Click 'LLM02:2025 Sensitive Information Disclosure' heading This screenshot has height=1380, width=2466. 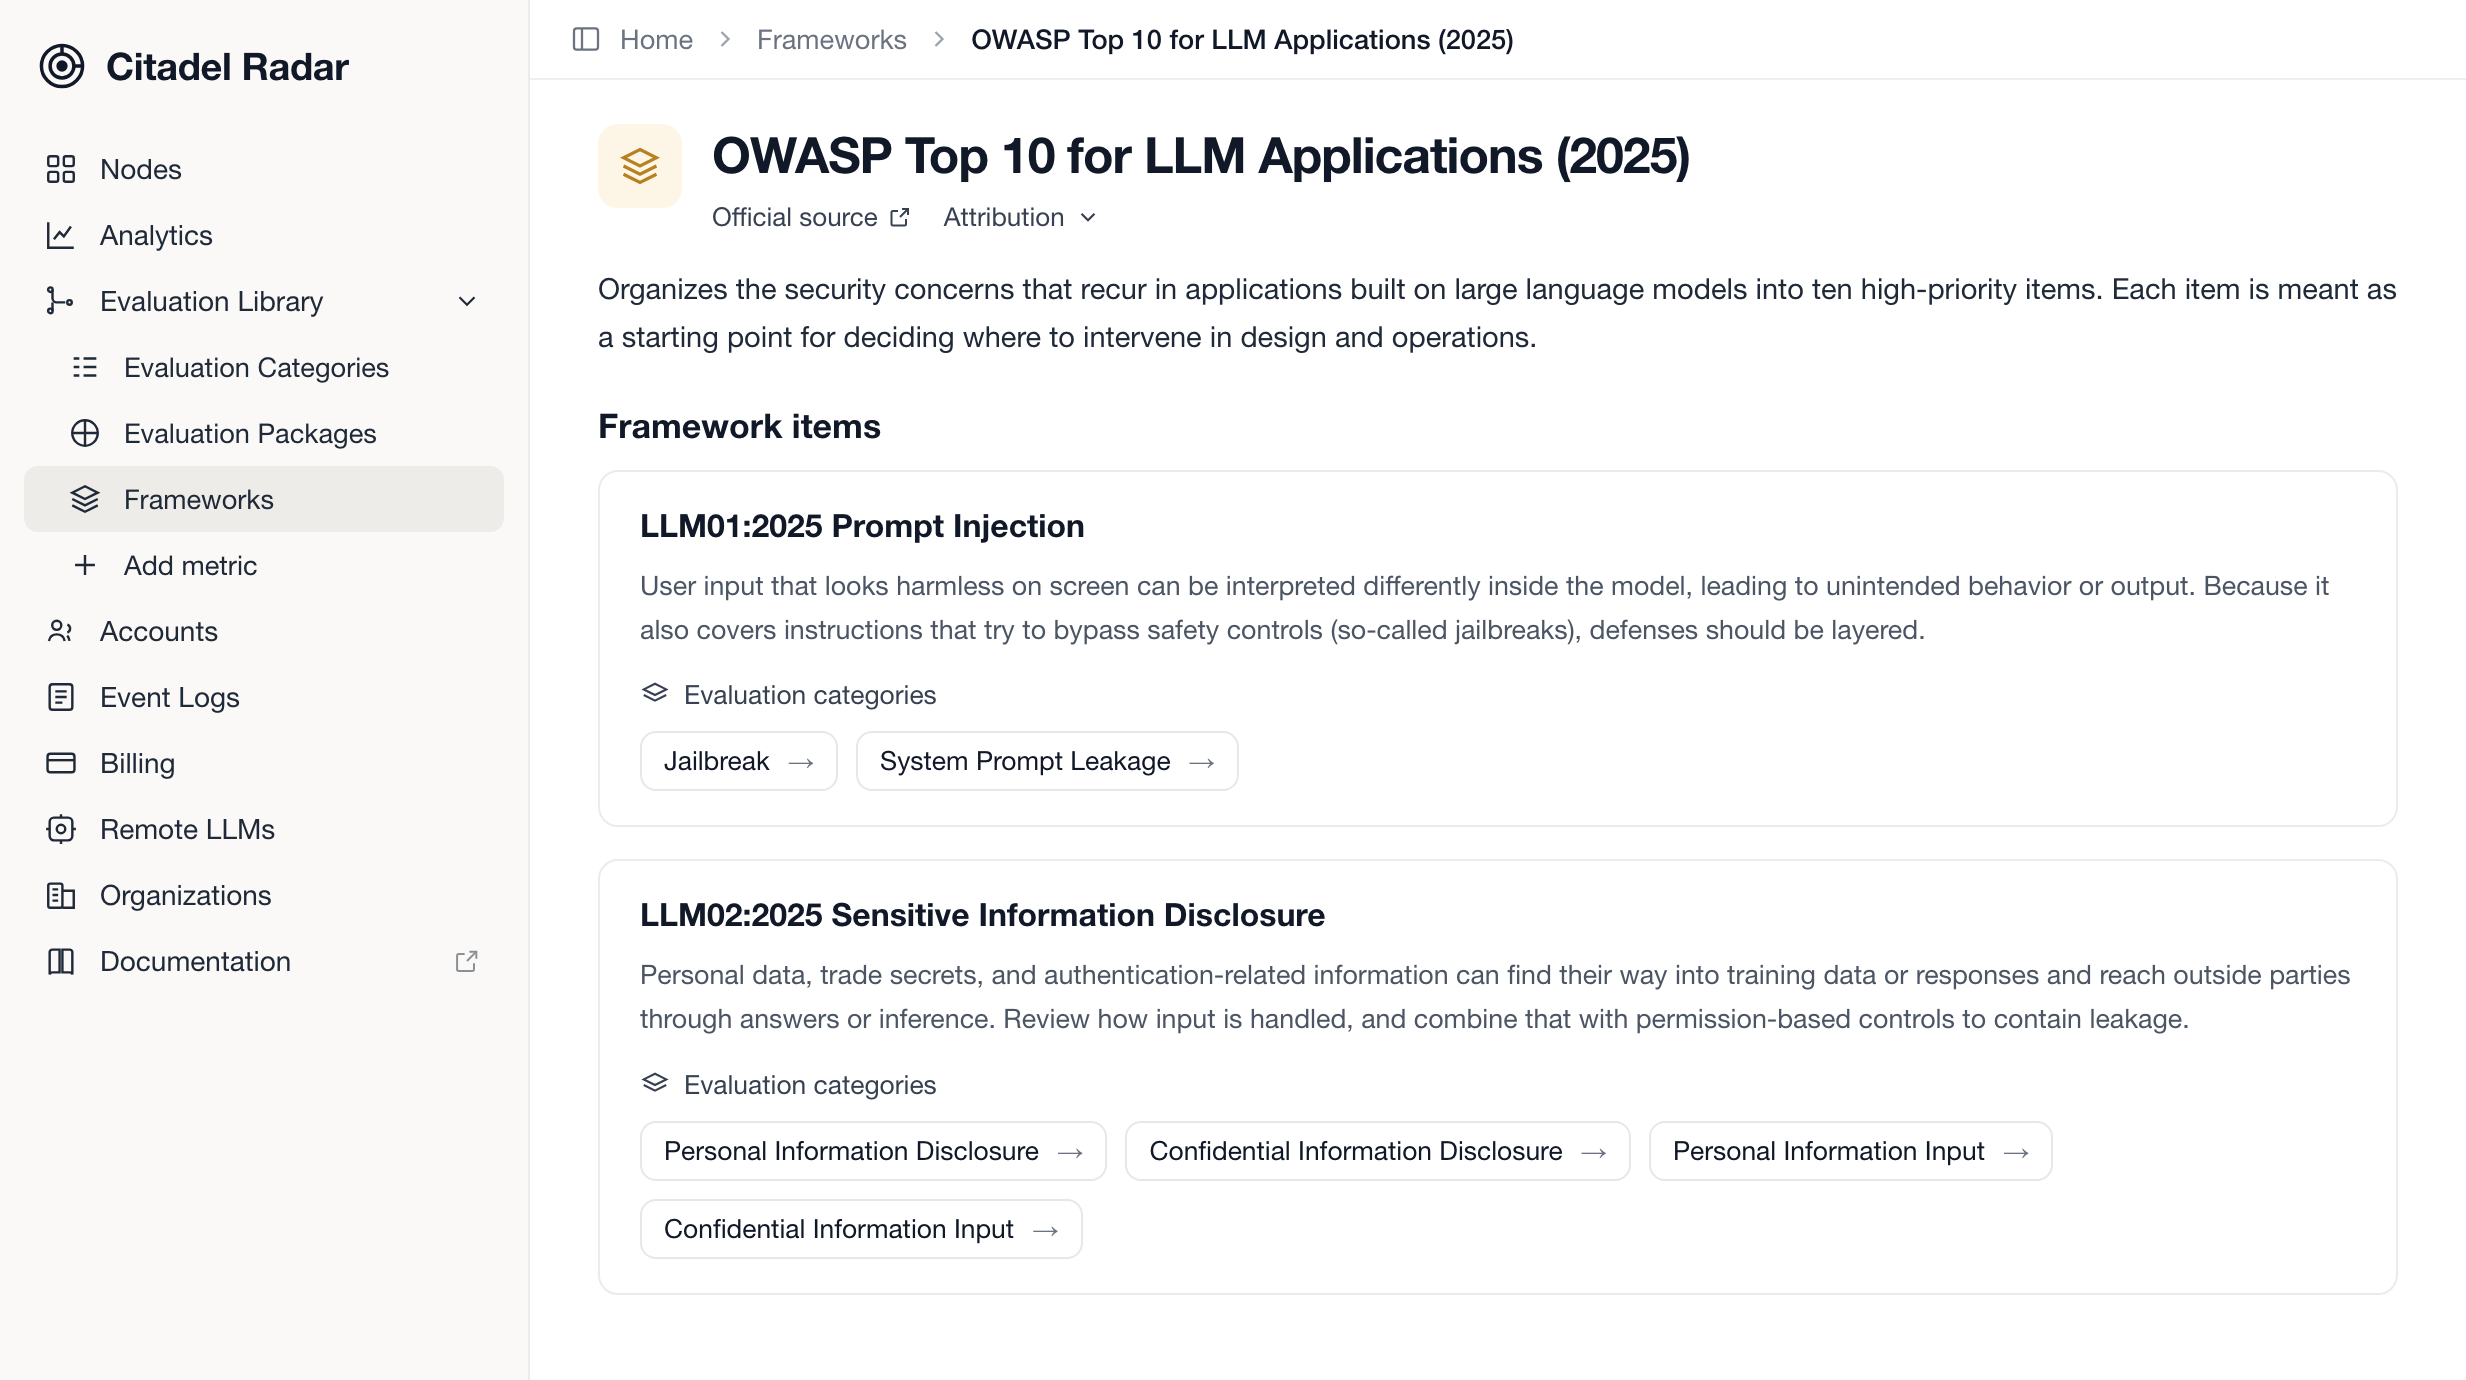click(982, 915)
